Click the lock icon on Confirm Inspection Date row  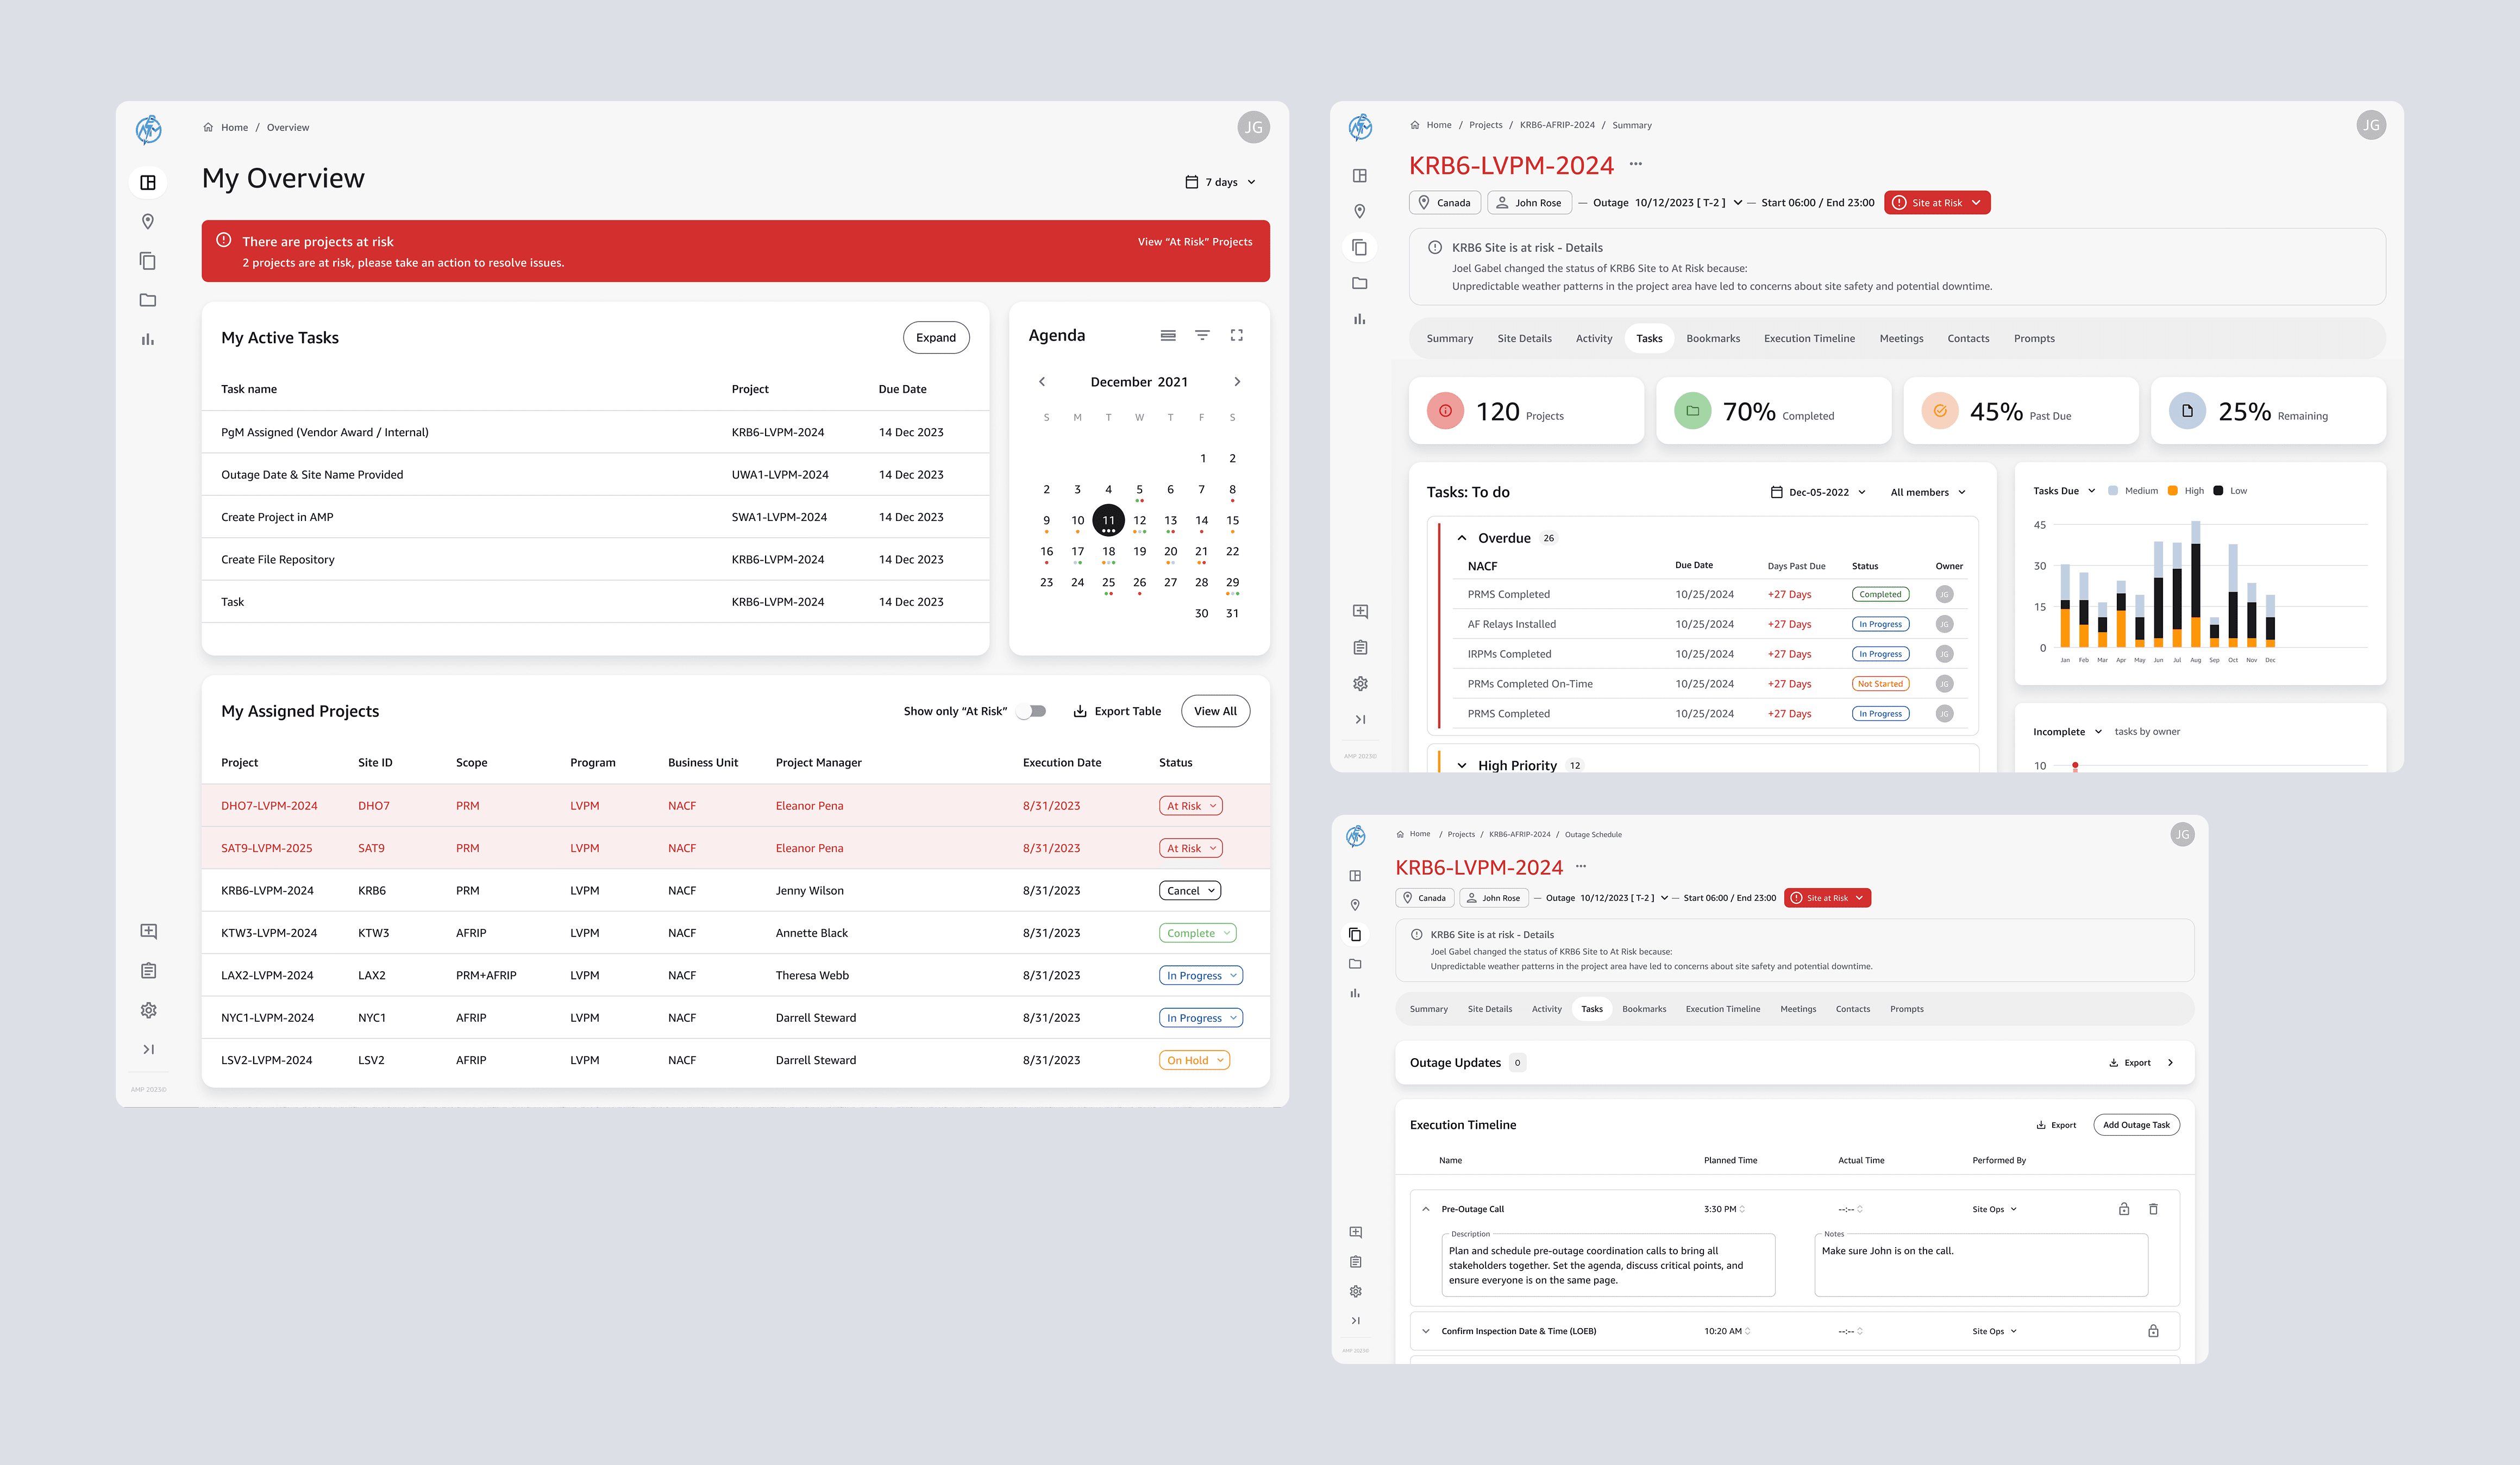click(x=2153, y=1331)
